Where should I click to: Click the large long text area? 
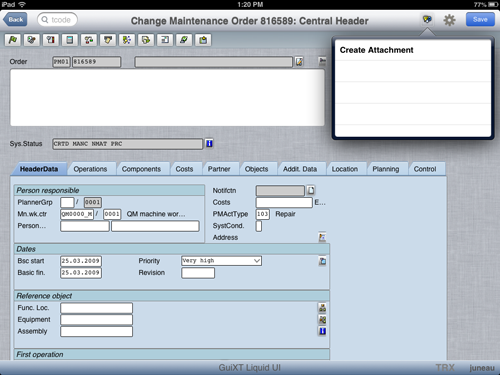167,98
